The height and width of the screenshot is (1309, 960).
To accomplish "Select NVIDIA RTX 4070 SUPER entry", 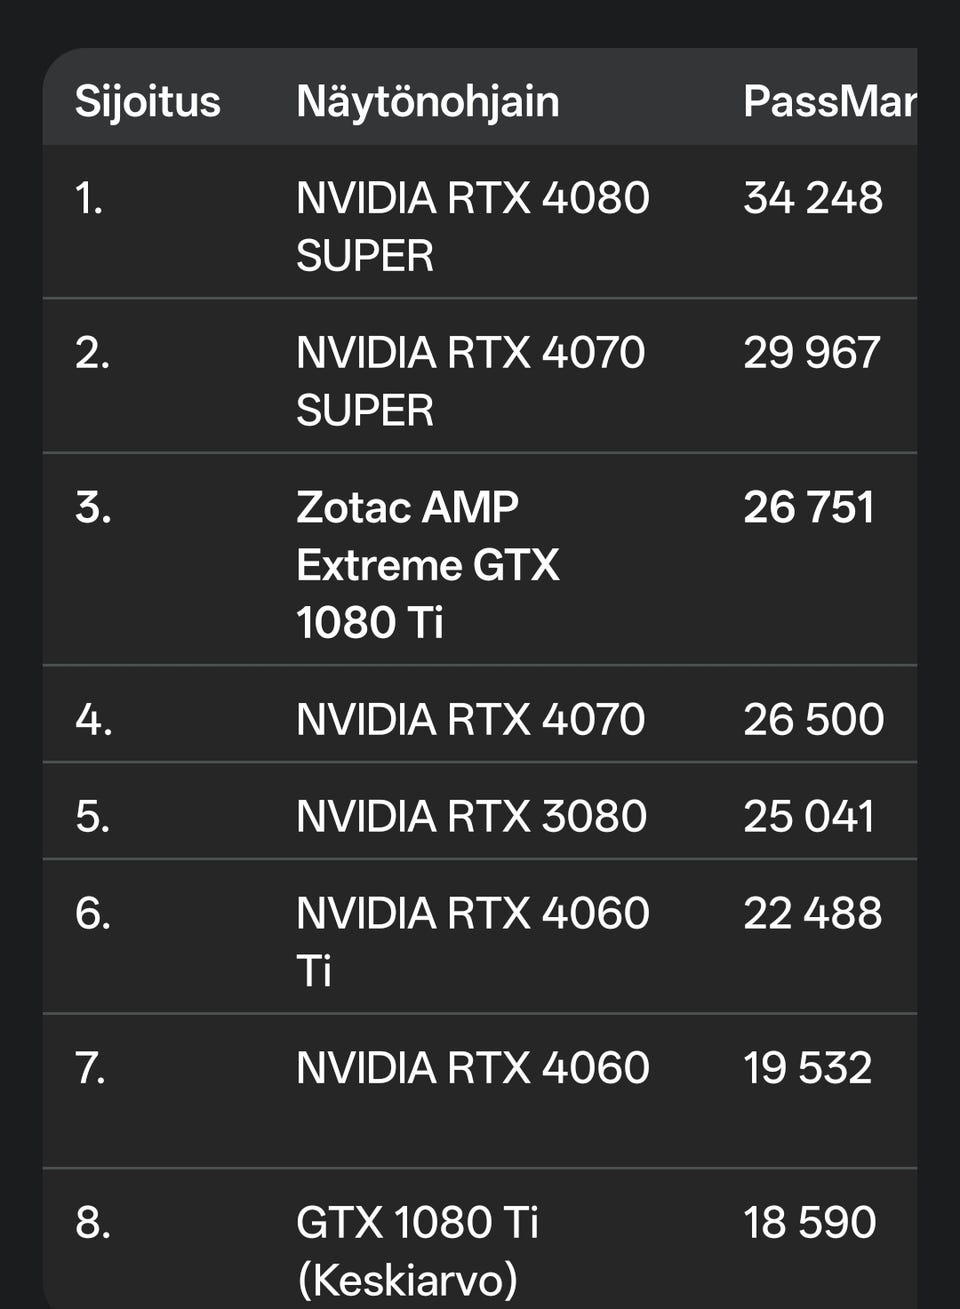I will pos(470,381).
